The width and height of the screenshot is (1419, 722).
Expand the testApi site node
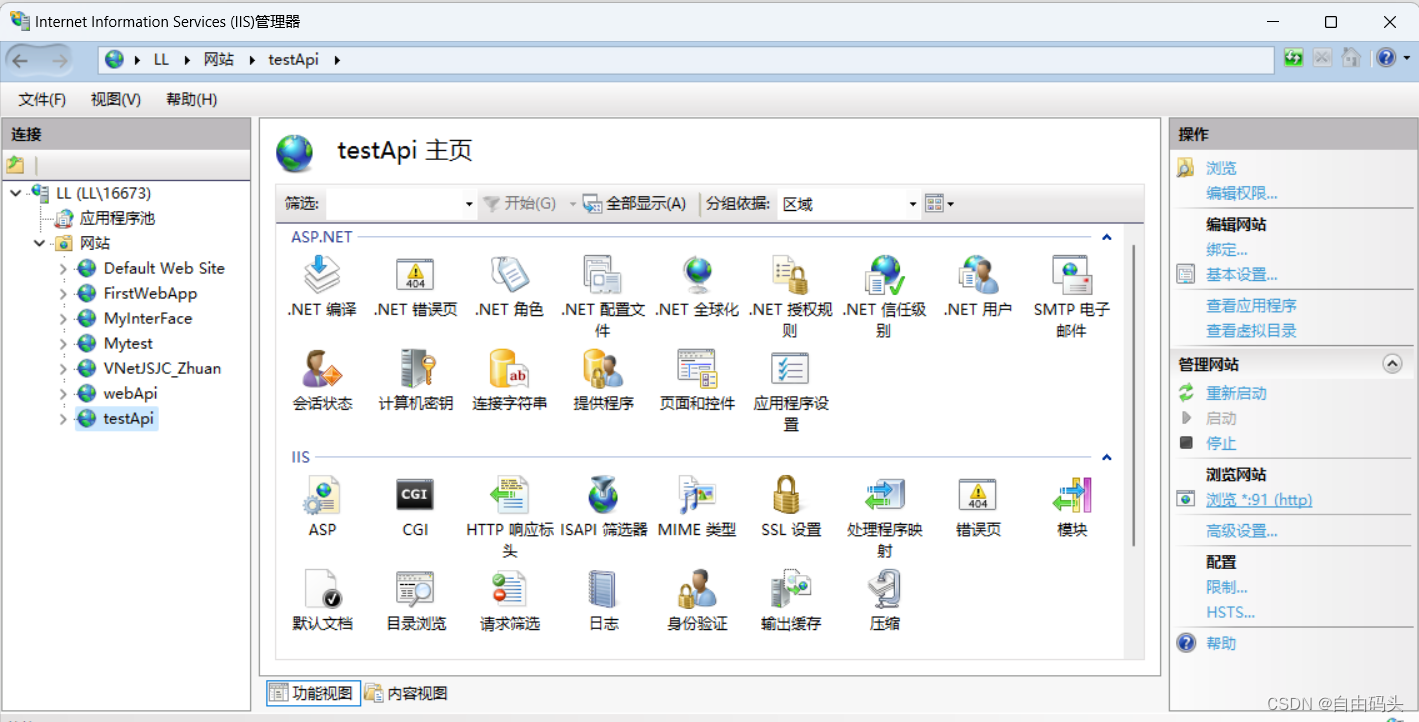63,419
